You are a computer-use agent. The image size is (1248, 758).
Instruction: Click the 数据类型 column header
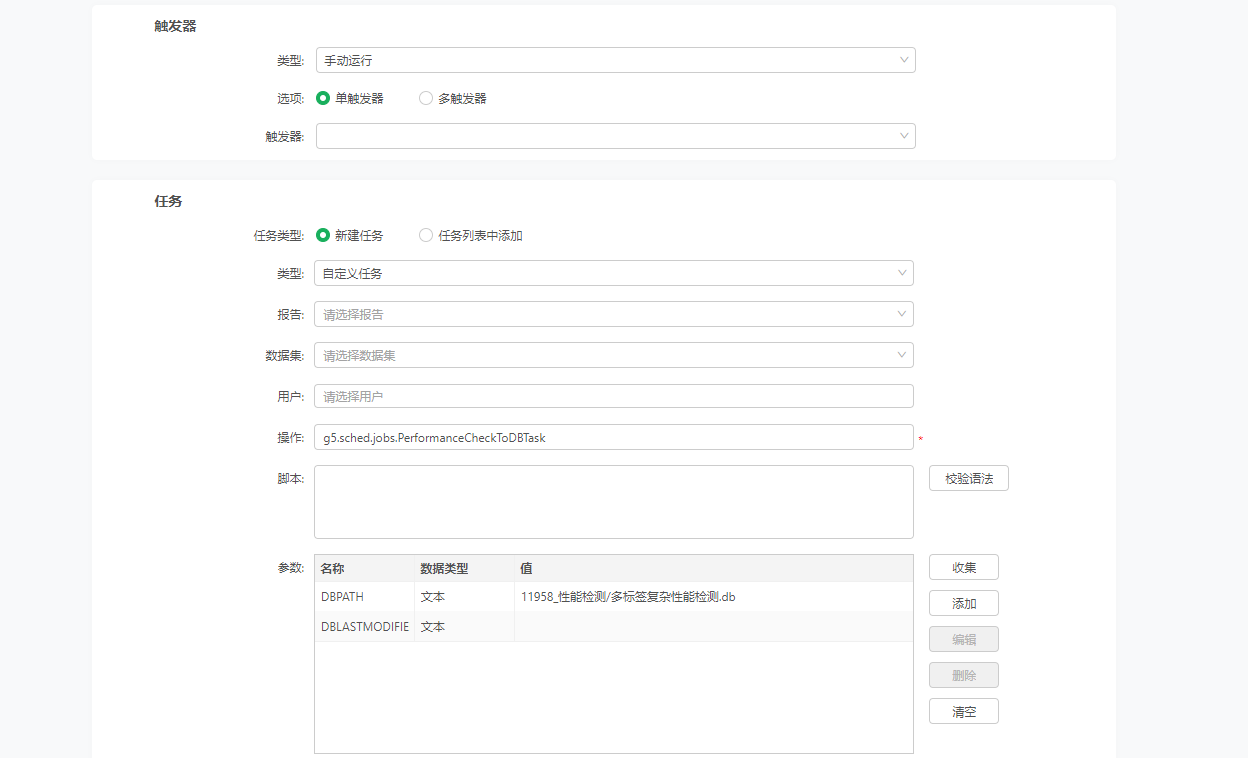click(465, 568)
